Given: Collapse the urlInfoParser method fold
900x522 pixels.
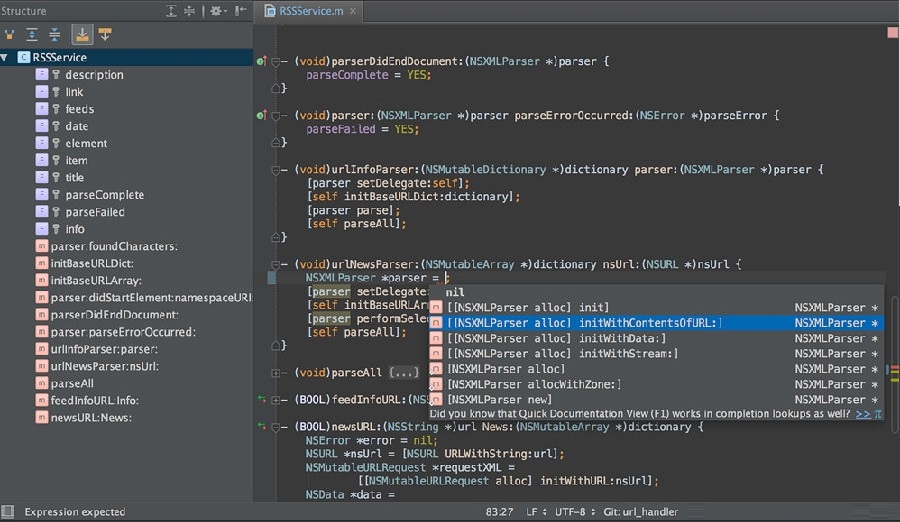Looking at the screenshot, I should coord(276,170).
